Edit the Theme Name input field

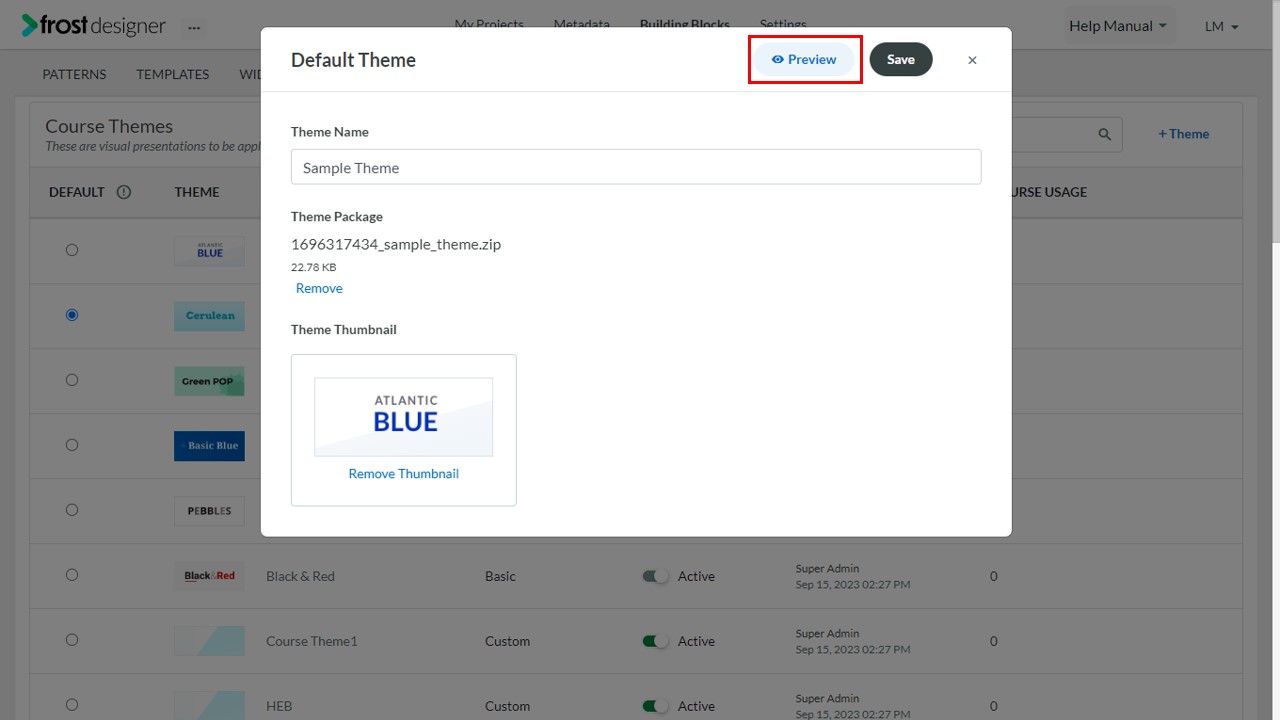click(636, 167)
